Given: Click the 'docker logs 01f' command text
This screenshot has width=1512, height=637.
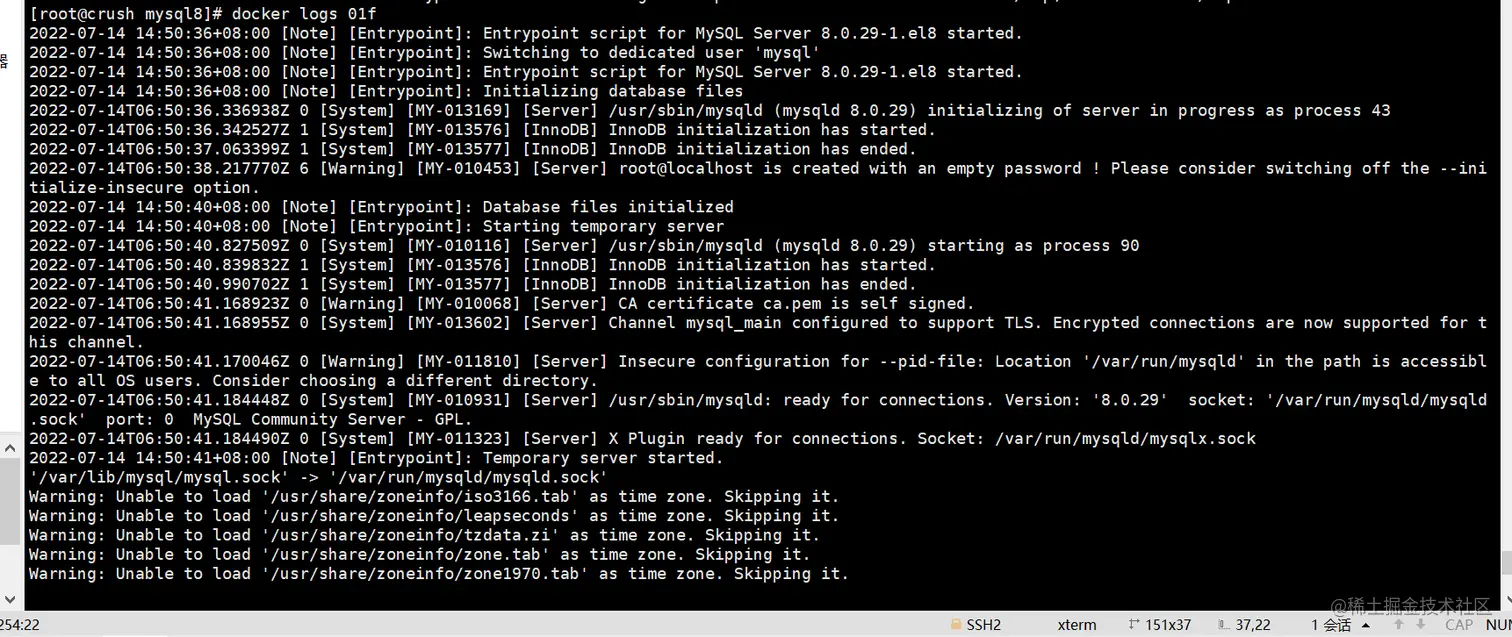Looking at the screenshot, I should click(x=304, y=14).
